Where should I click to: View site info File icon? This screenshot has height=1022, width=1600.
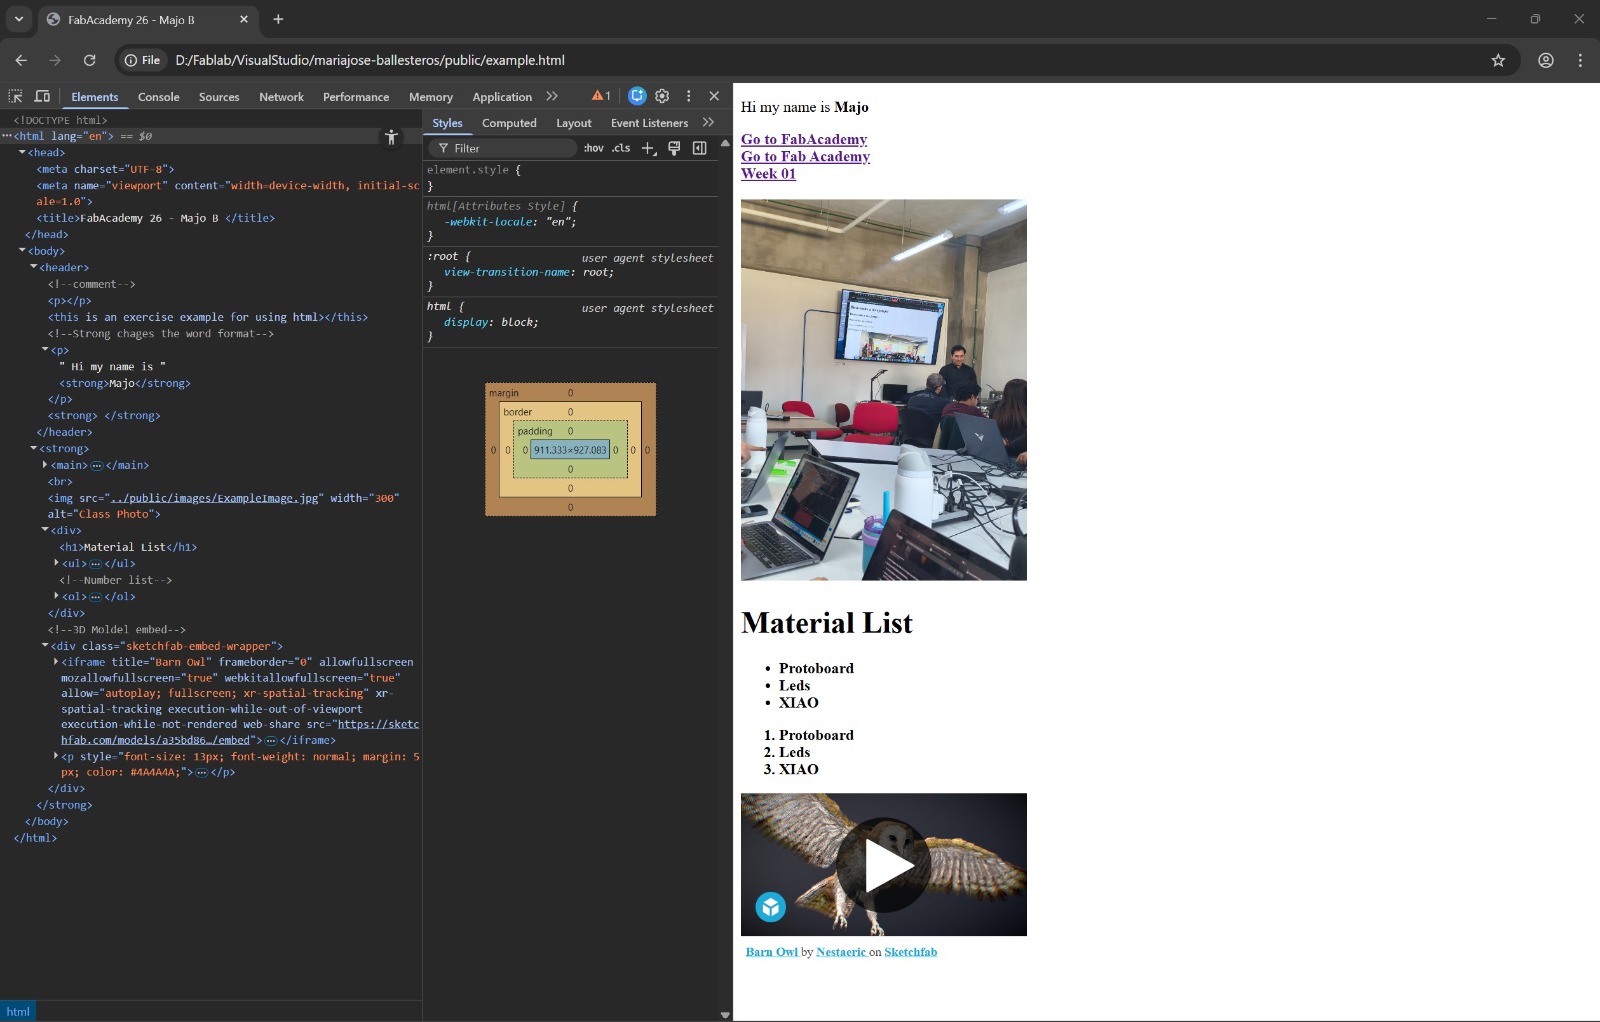pos(142,60)
